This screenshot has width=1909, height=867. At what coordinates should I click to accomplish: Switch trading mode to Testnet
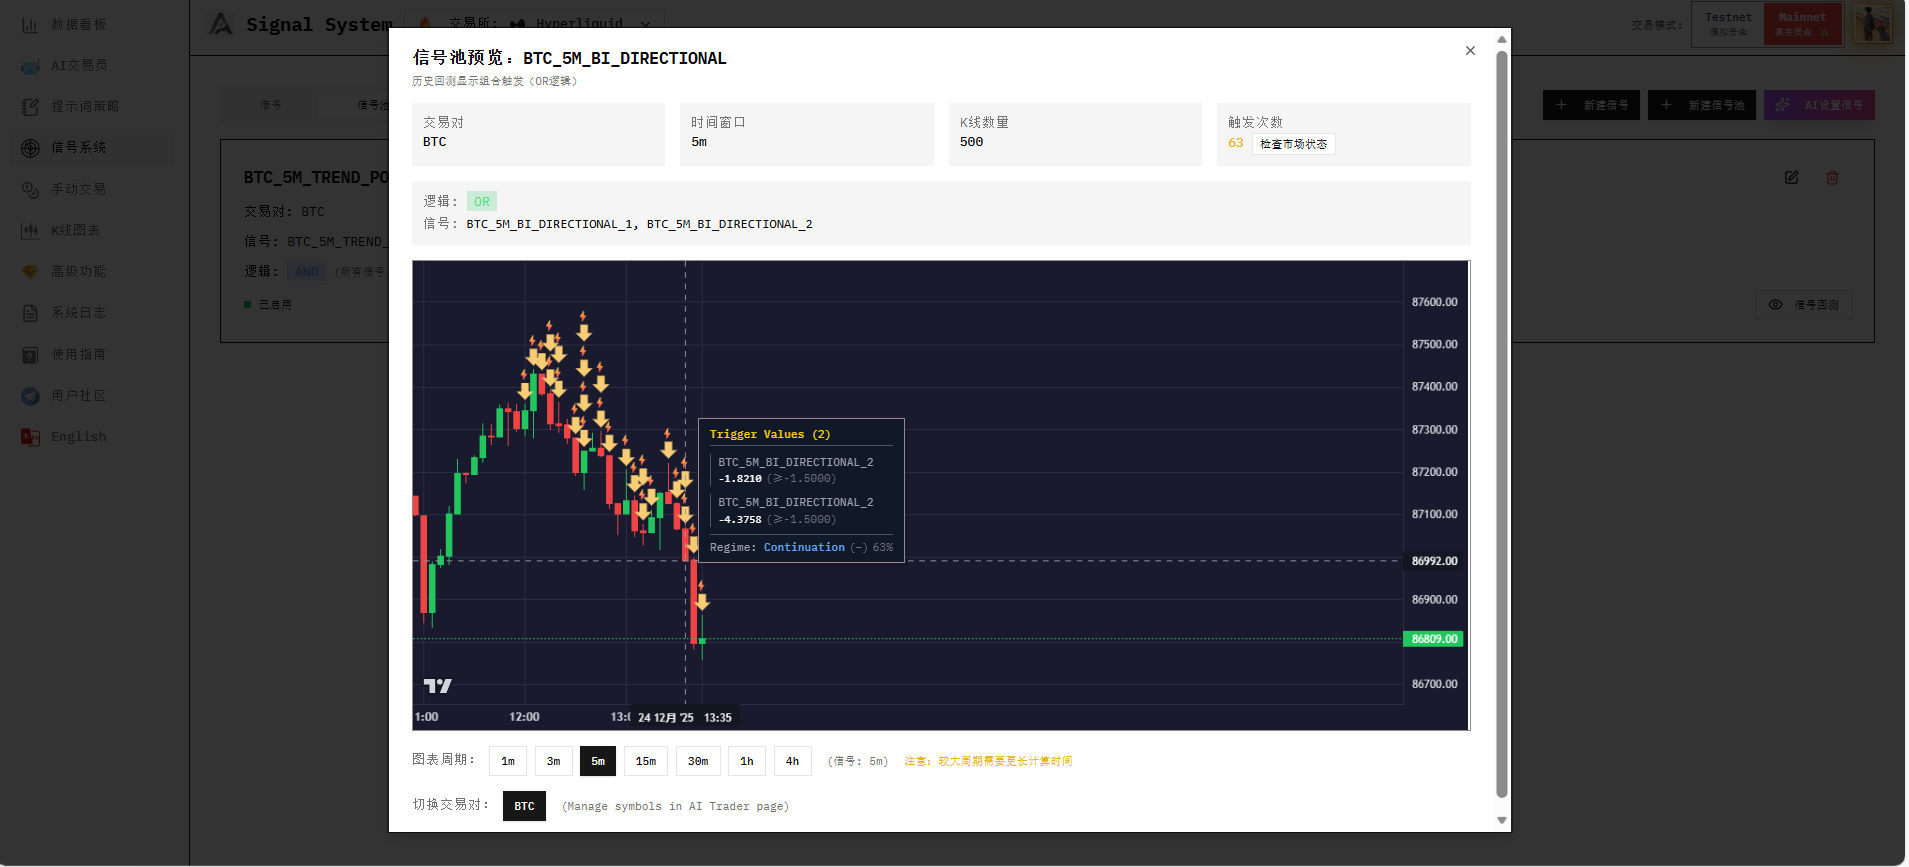pos(1728,23)
